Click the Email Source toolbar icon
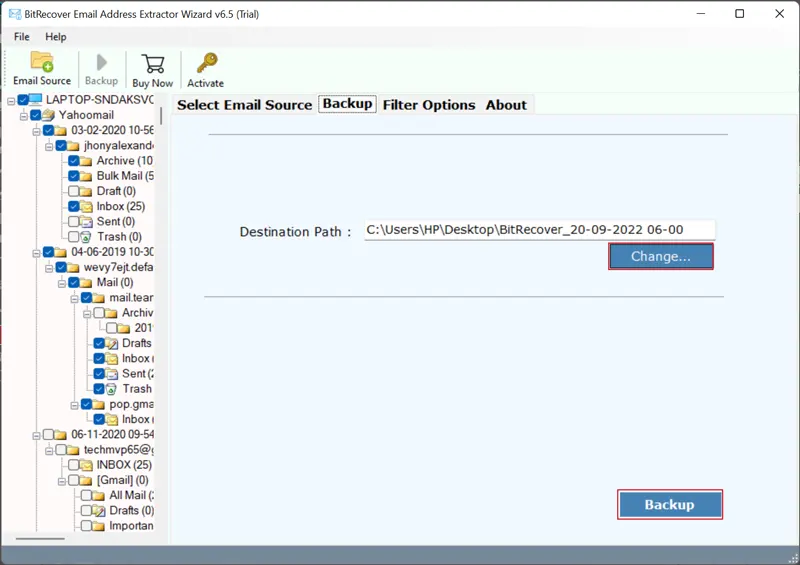Image resolution: width=800 pixels, height=565 pixels. point(42,63)
